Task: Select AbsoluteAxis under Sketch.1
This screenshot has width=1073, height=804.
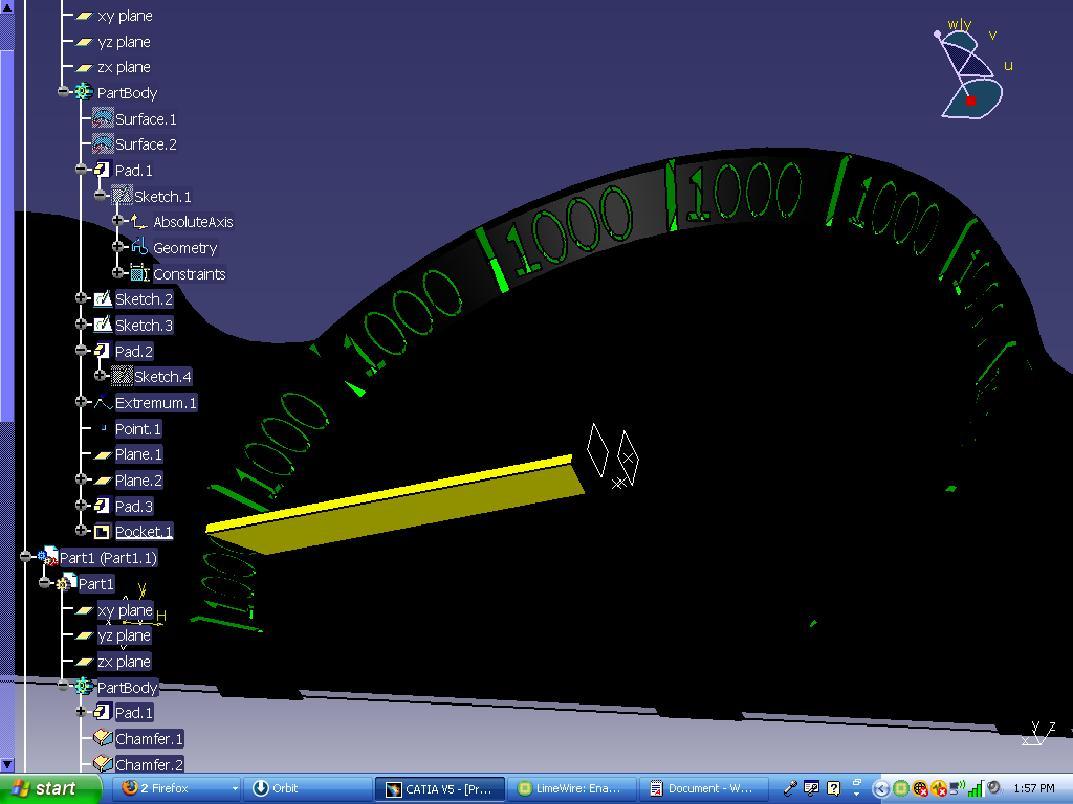Action: coord(193,222)
